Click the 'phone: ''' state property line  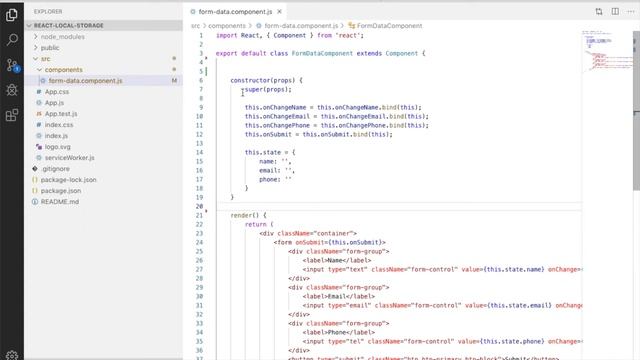click(275, 179)
